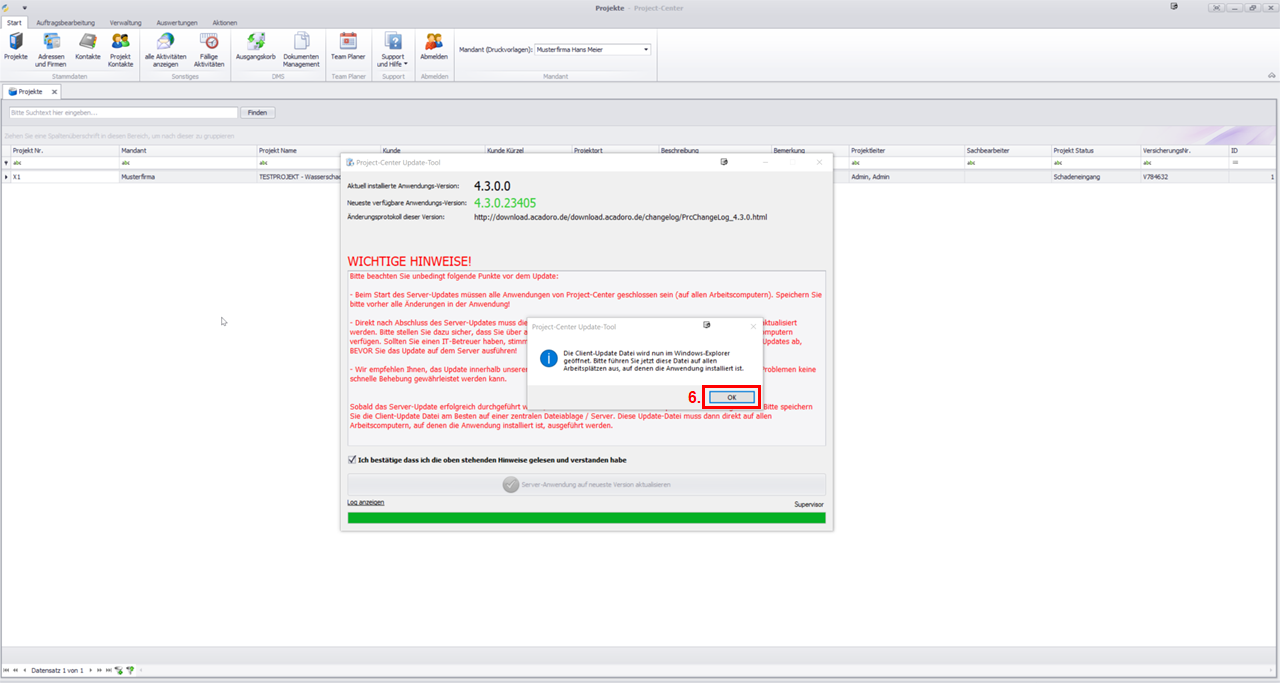
Task: Open Adressen und Firmen
Action: pyautogui.click(x=51, y=48)
